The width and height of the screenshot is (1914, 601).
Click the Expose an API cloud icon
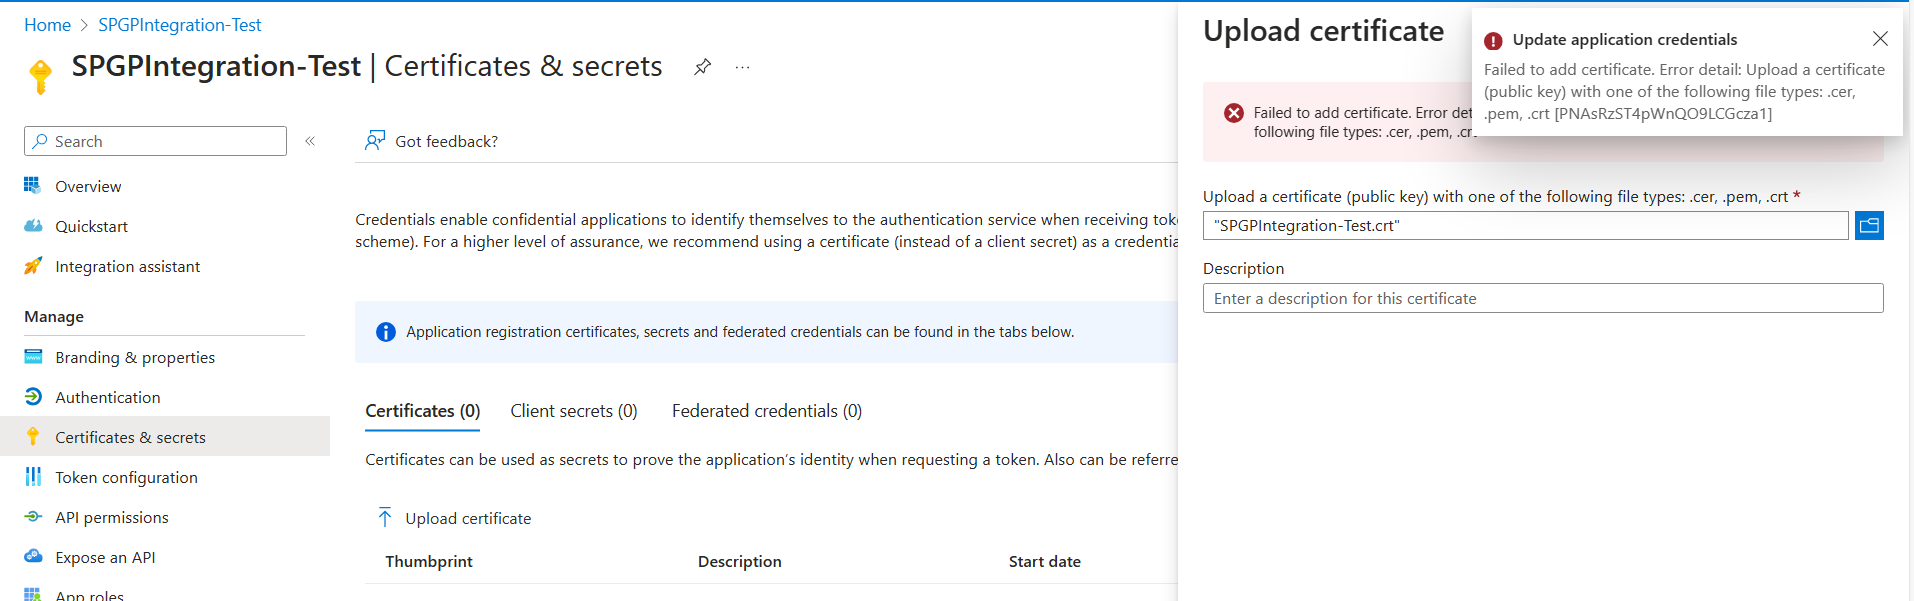(33, 556)
